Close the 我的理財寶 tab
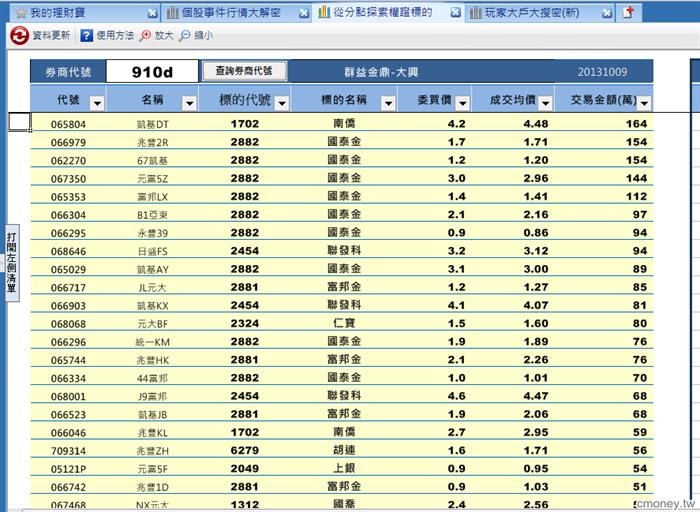This screenshot has width=700, height=512. tap(152, 13)
